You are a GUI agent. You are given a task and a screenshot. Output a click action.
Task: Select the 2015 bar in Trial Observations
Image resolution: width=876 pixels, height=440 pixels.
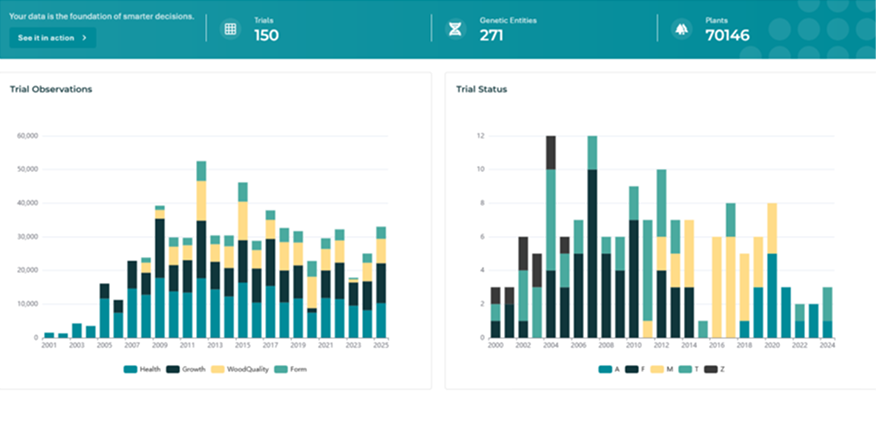coord(243,260)
